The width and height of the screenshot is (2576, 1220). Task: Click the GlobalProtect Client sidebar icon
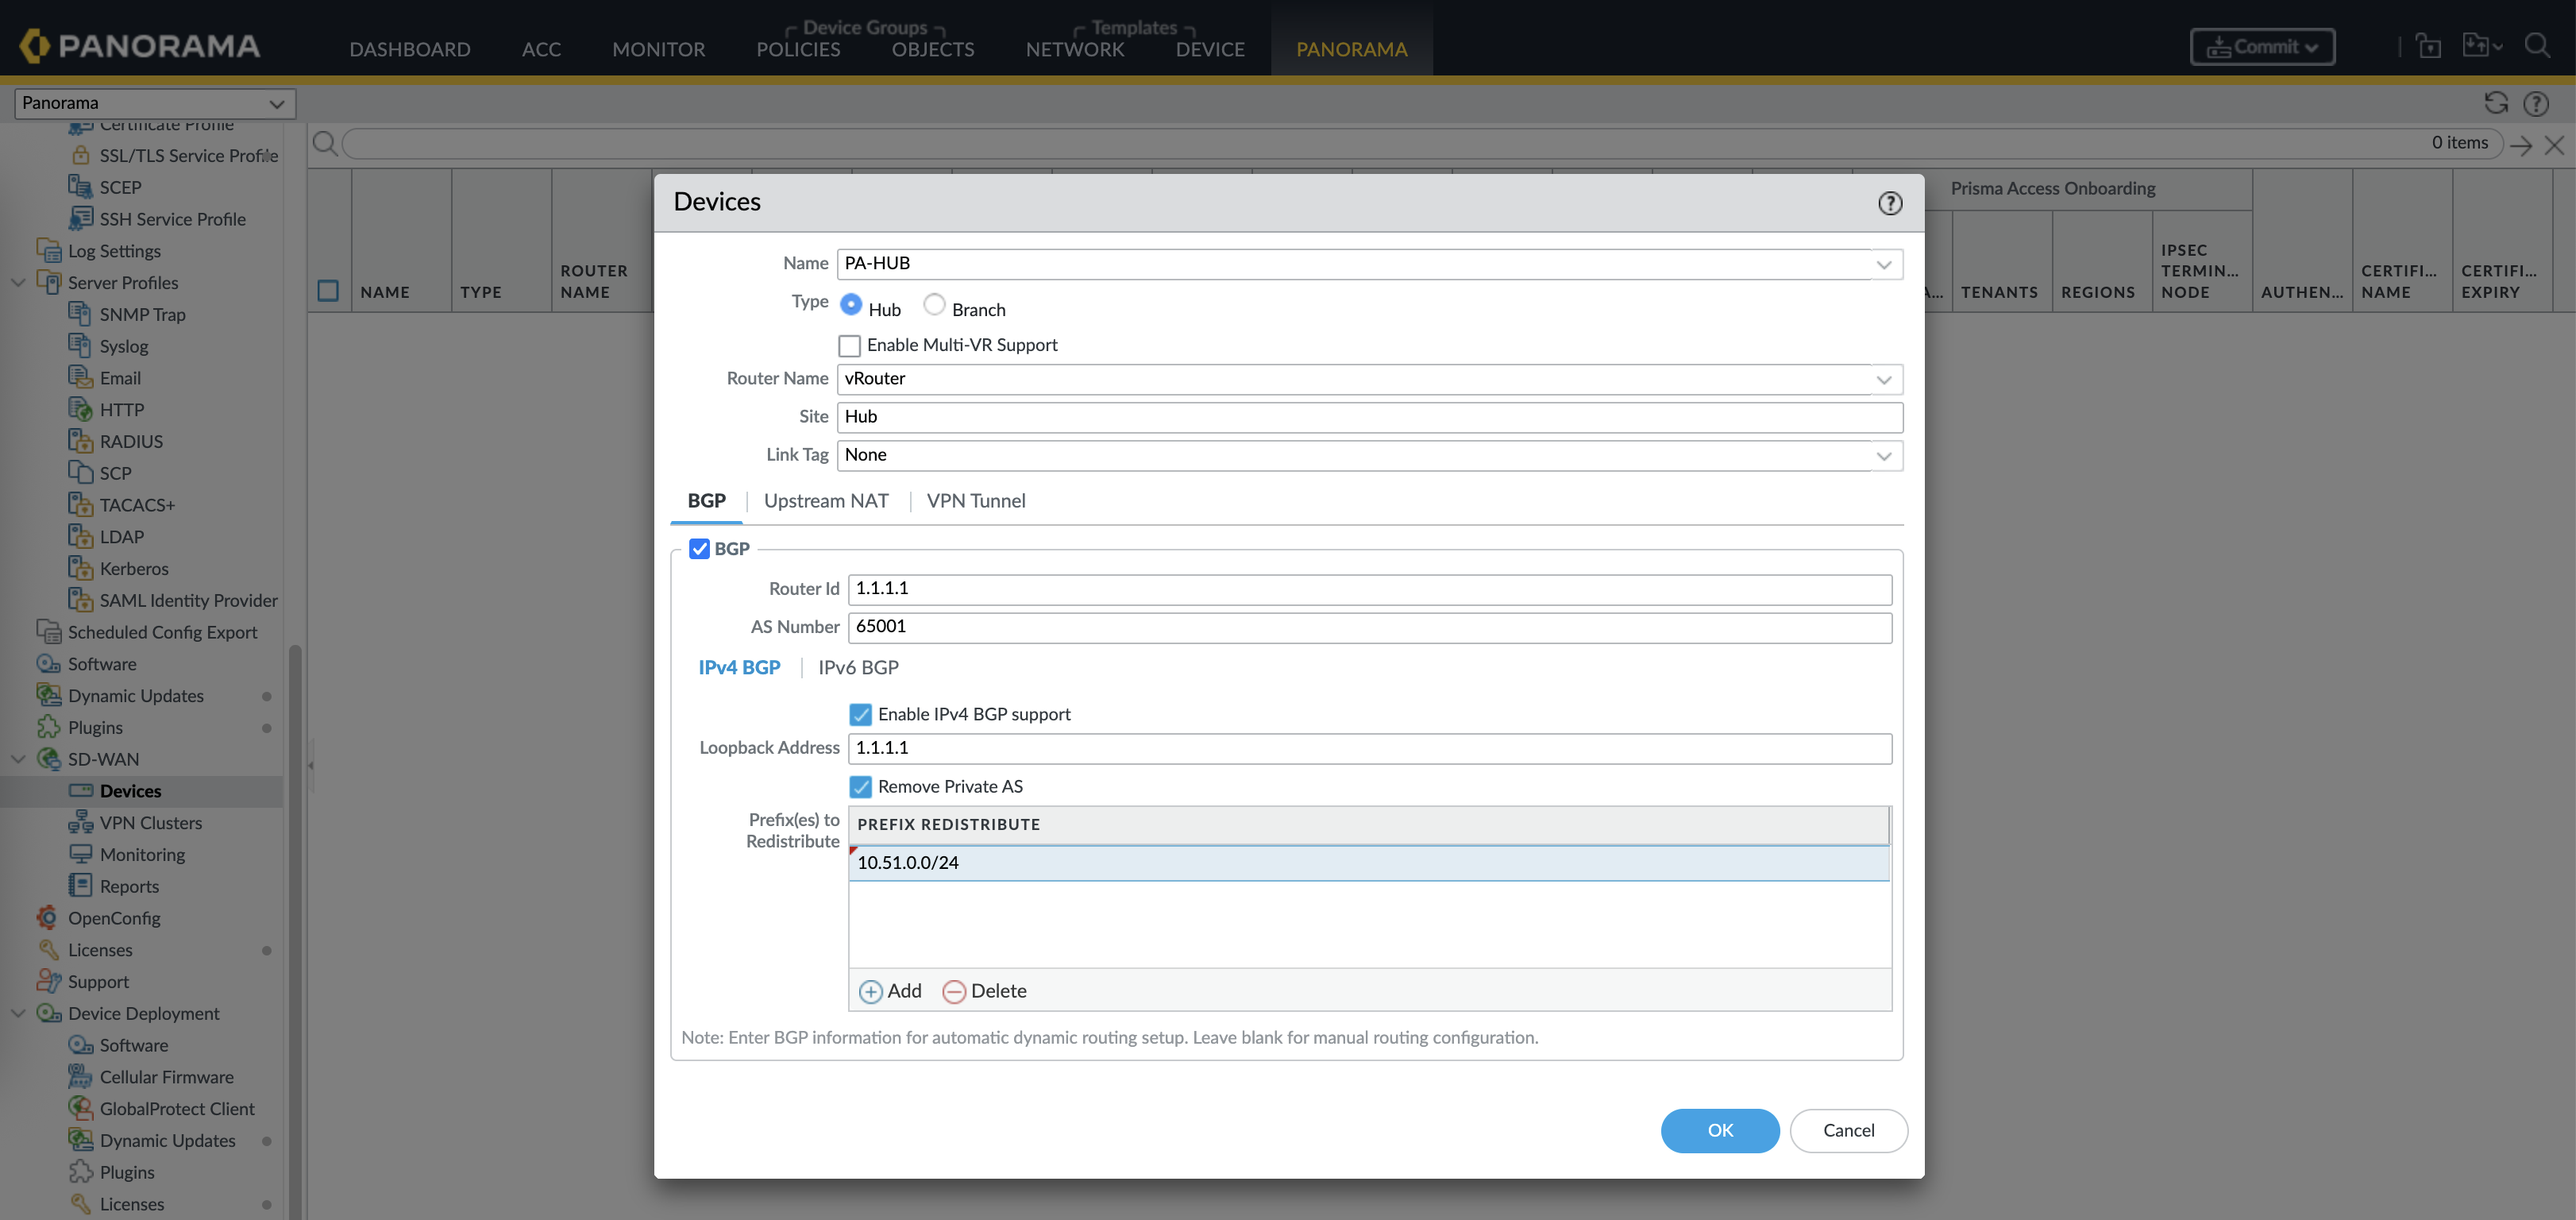click(x=81, y=1108)
